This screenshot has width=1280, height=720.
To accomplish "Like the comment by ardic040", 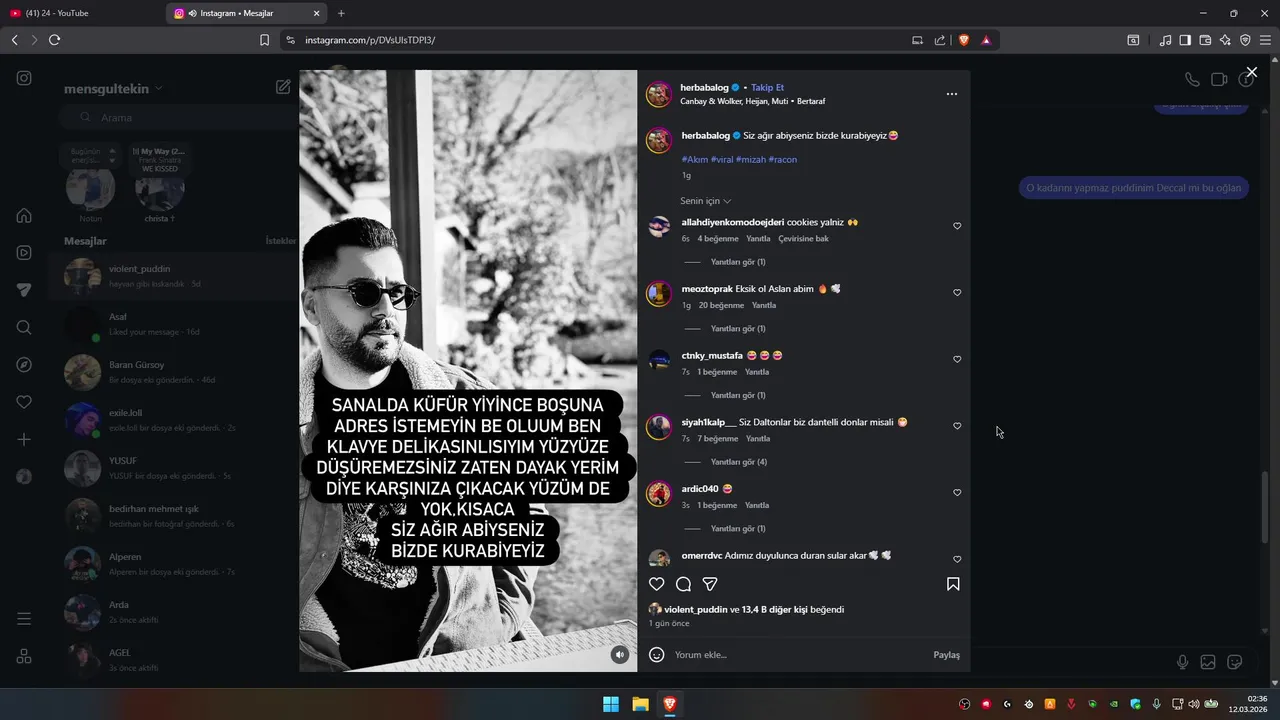I will (957, 493).
